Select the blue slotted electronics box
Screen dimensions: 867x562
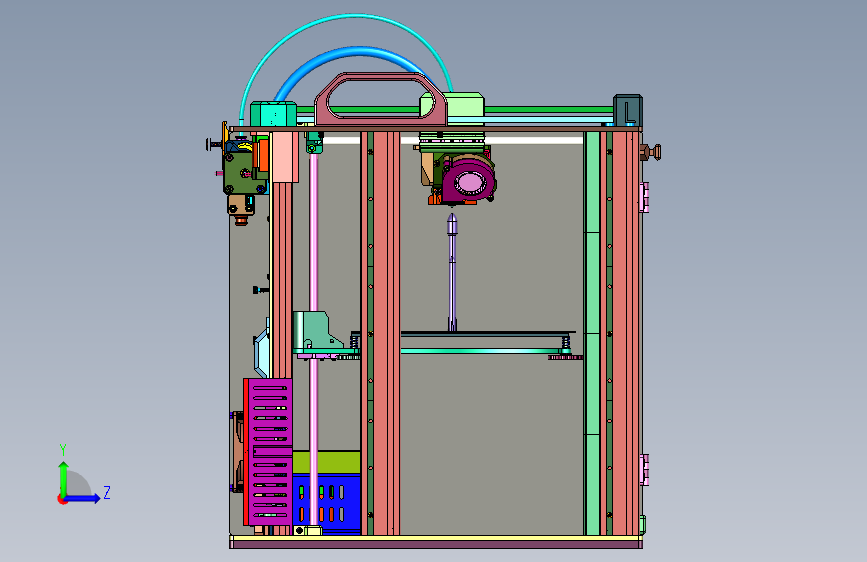point(326,502)
